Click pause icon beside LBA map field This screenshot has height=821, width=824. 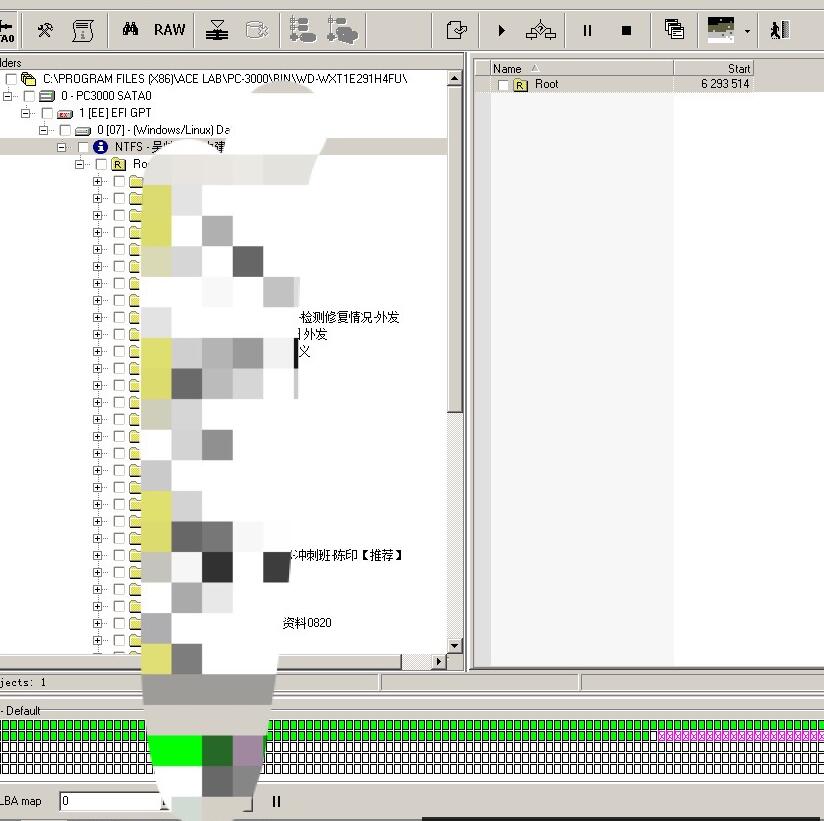276,802
